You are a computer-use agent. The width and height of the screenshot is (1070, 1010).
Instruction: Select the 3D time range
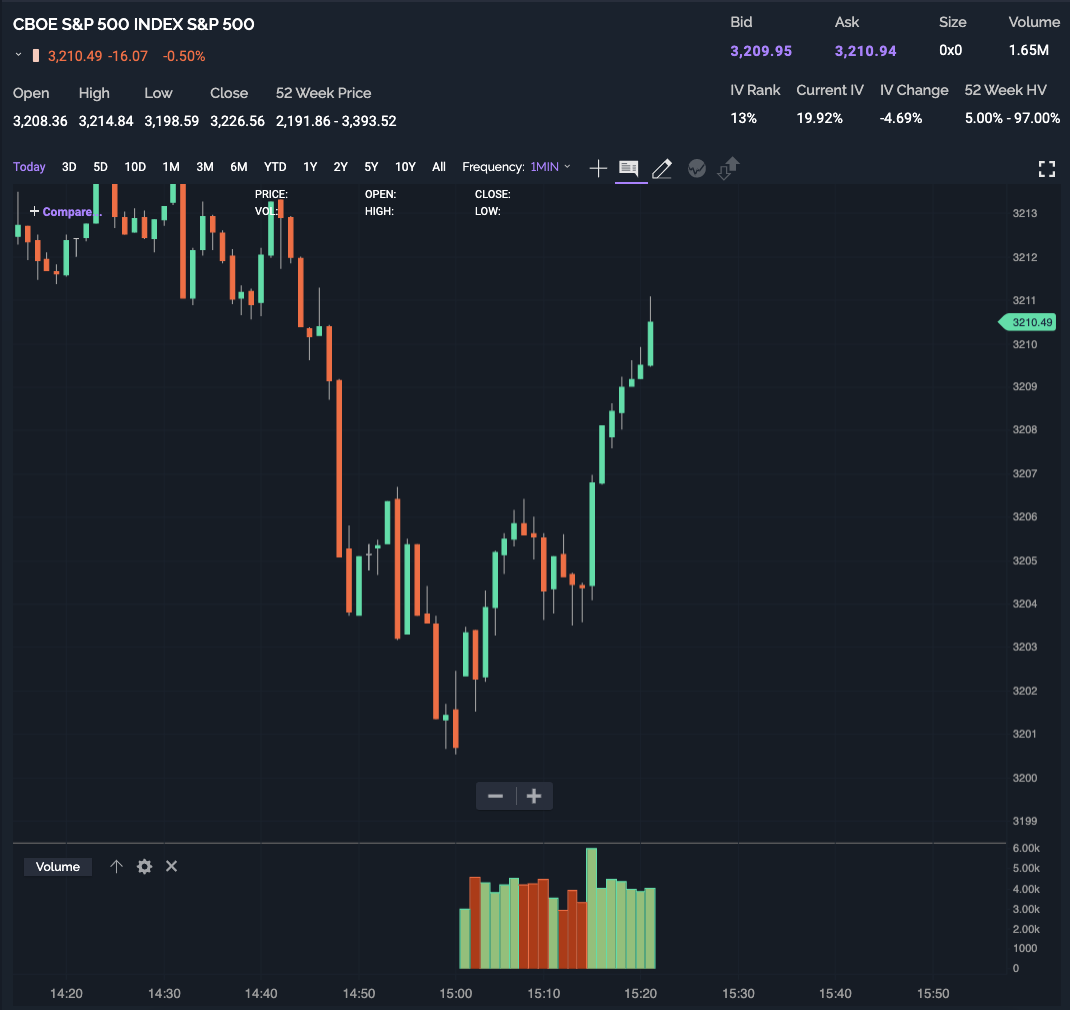tap(69, 167)
